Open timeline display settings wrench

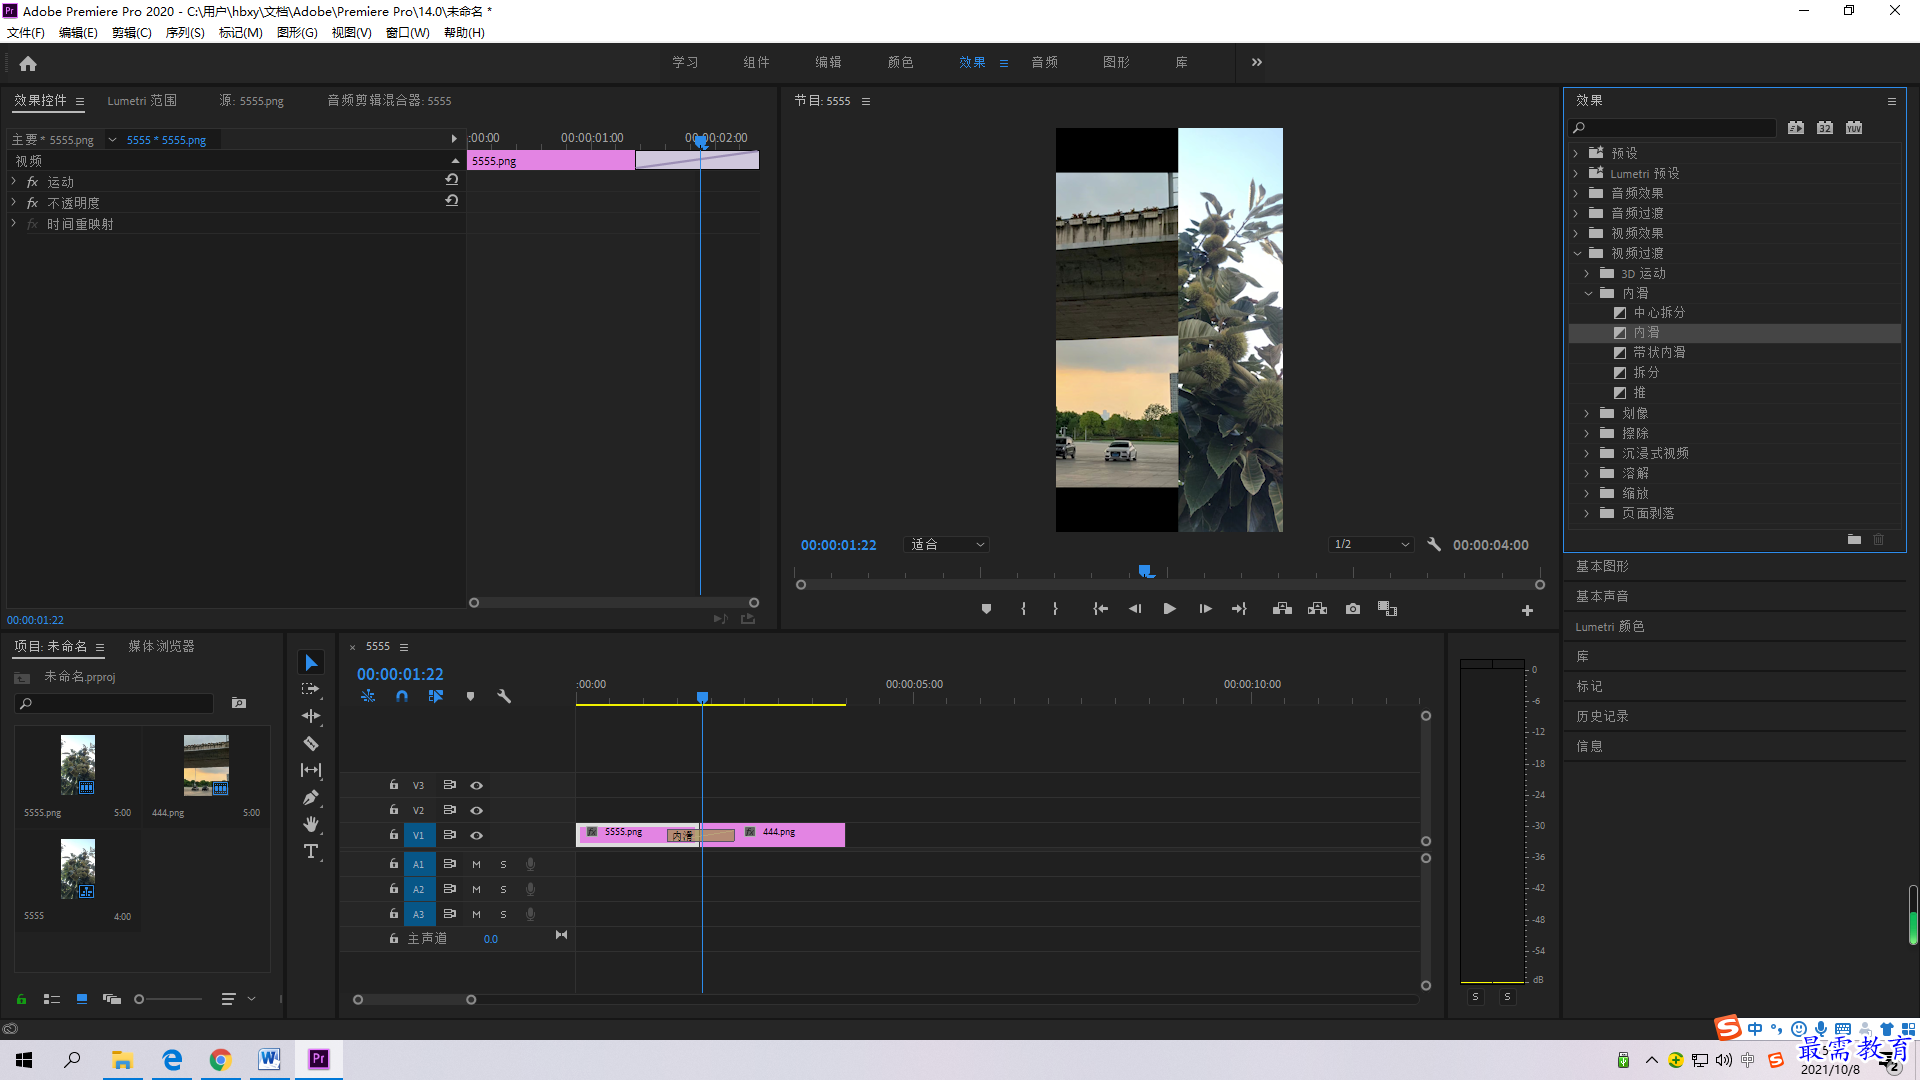click(x=504, y=696)
